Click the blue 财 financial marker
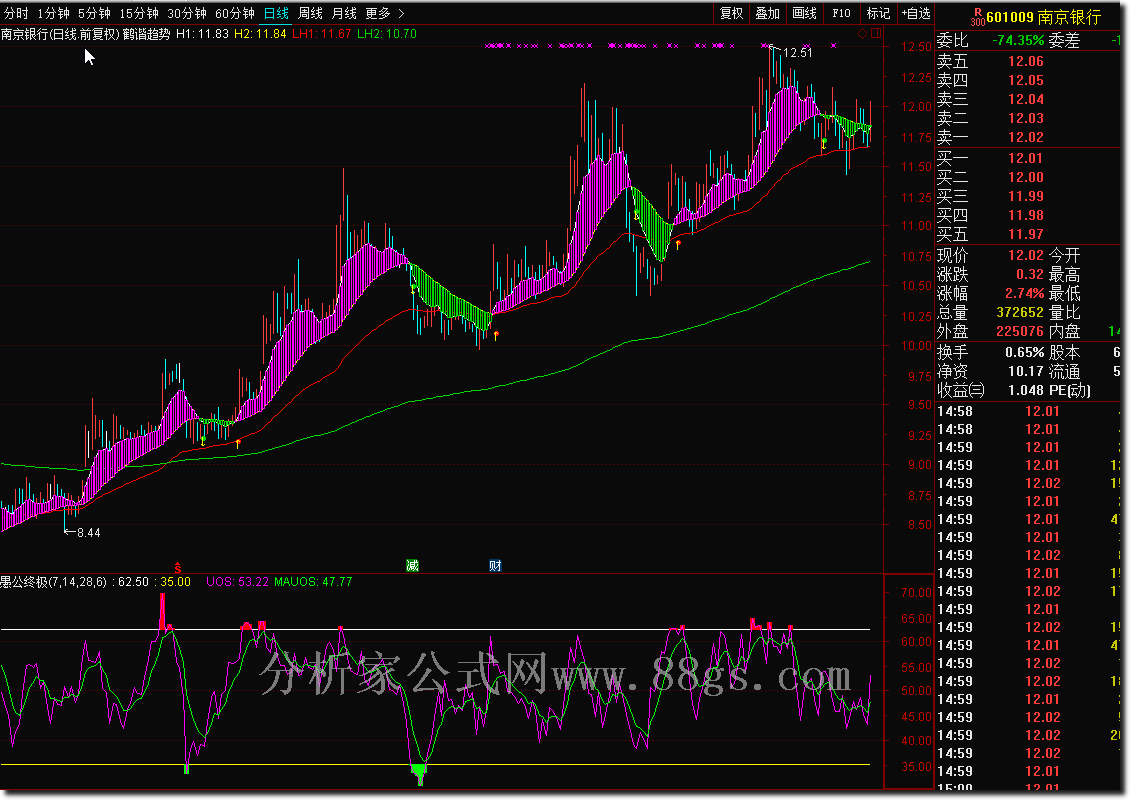 [x=495, y=566]
